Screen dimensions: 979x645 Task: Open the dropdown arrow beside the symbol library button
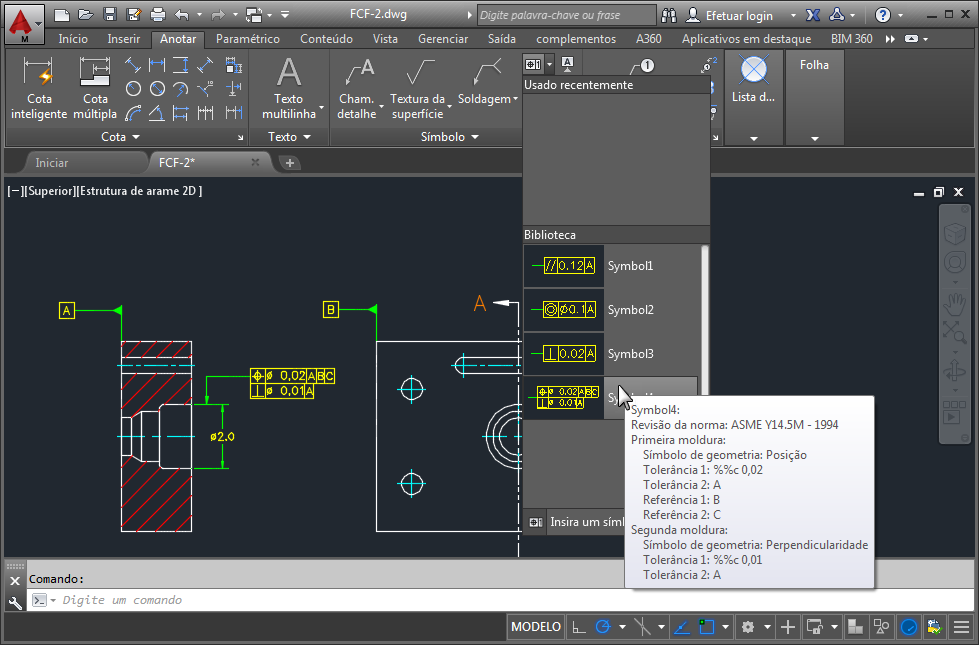(549, 64)
